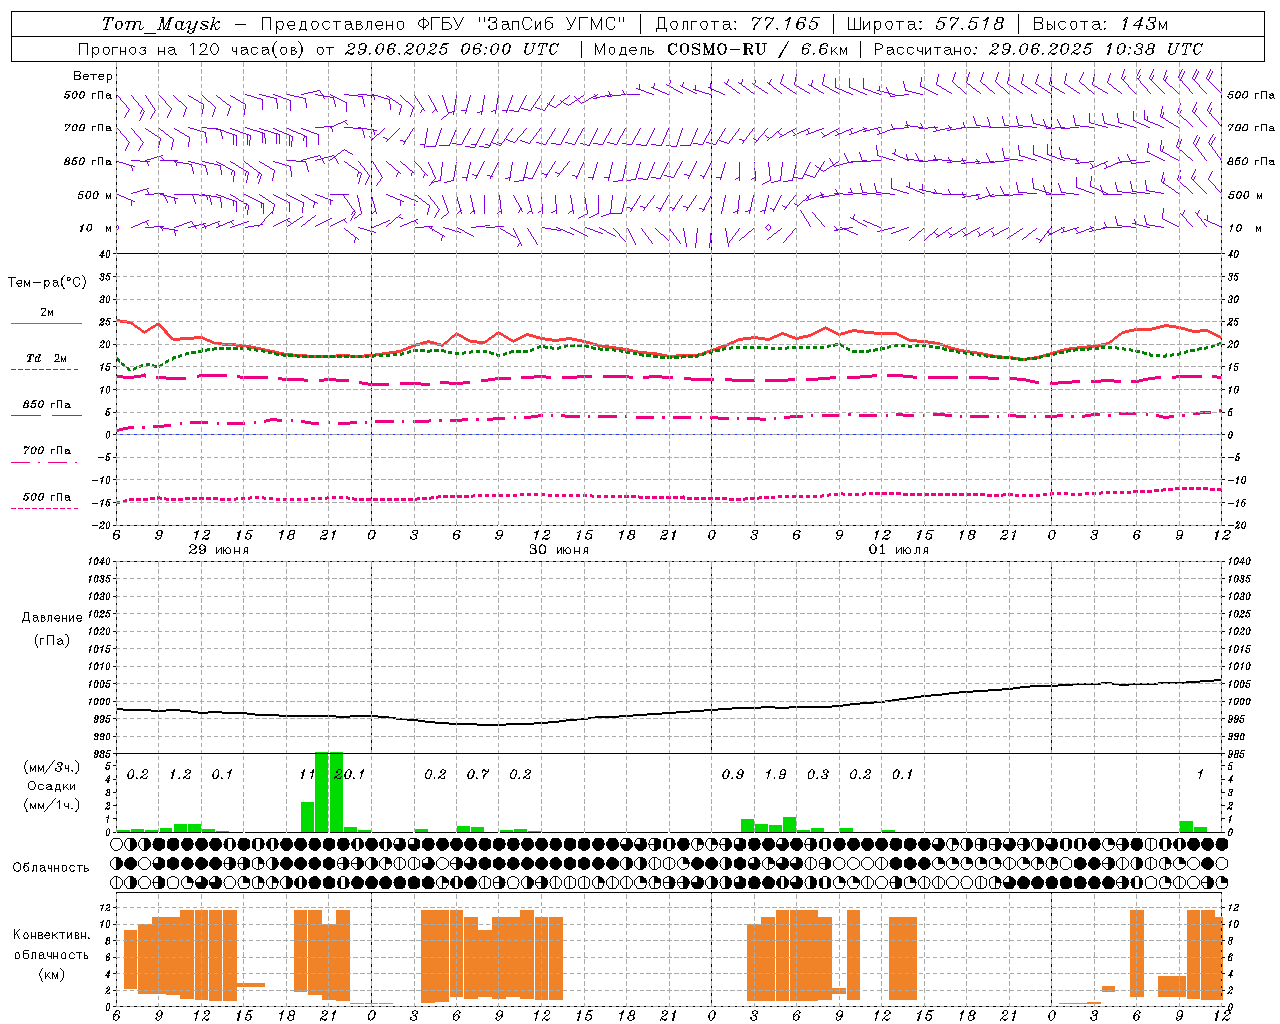
Task: Select the model label COSMO-RU / 6.6км
Action: point(758,49)
